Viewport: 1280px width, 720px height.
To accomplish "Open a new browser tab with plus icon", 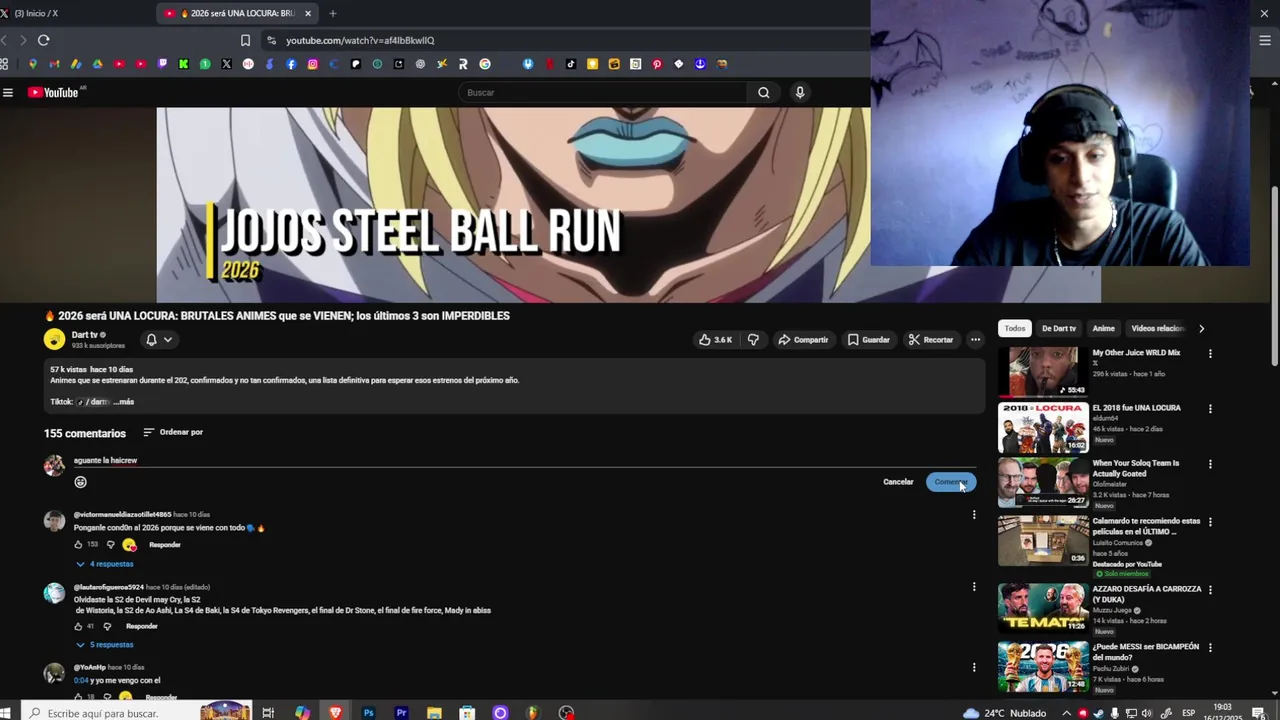I will (x=333, y=13).
